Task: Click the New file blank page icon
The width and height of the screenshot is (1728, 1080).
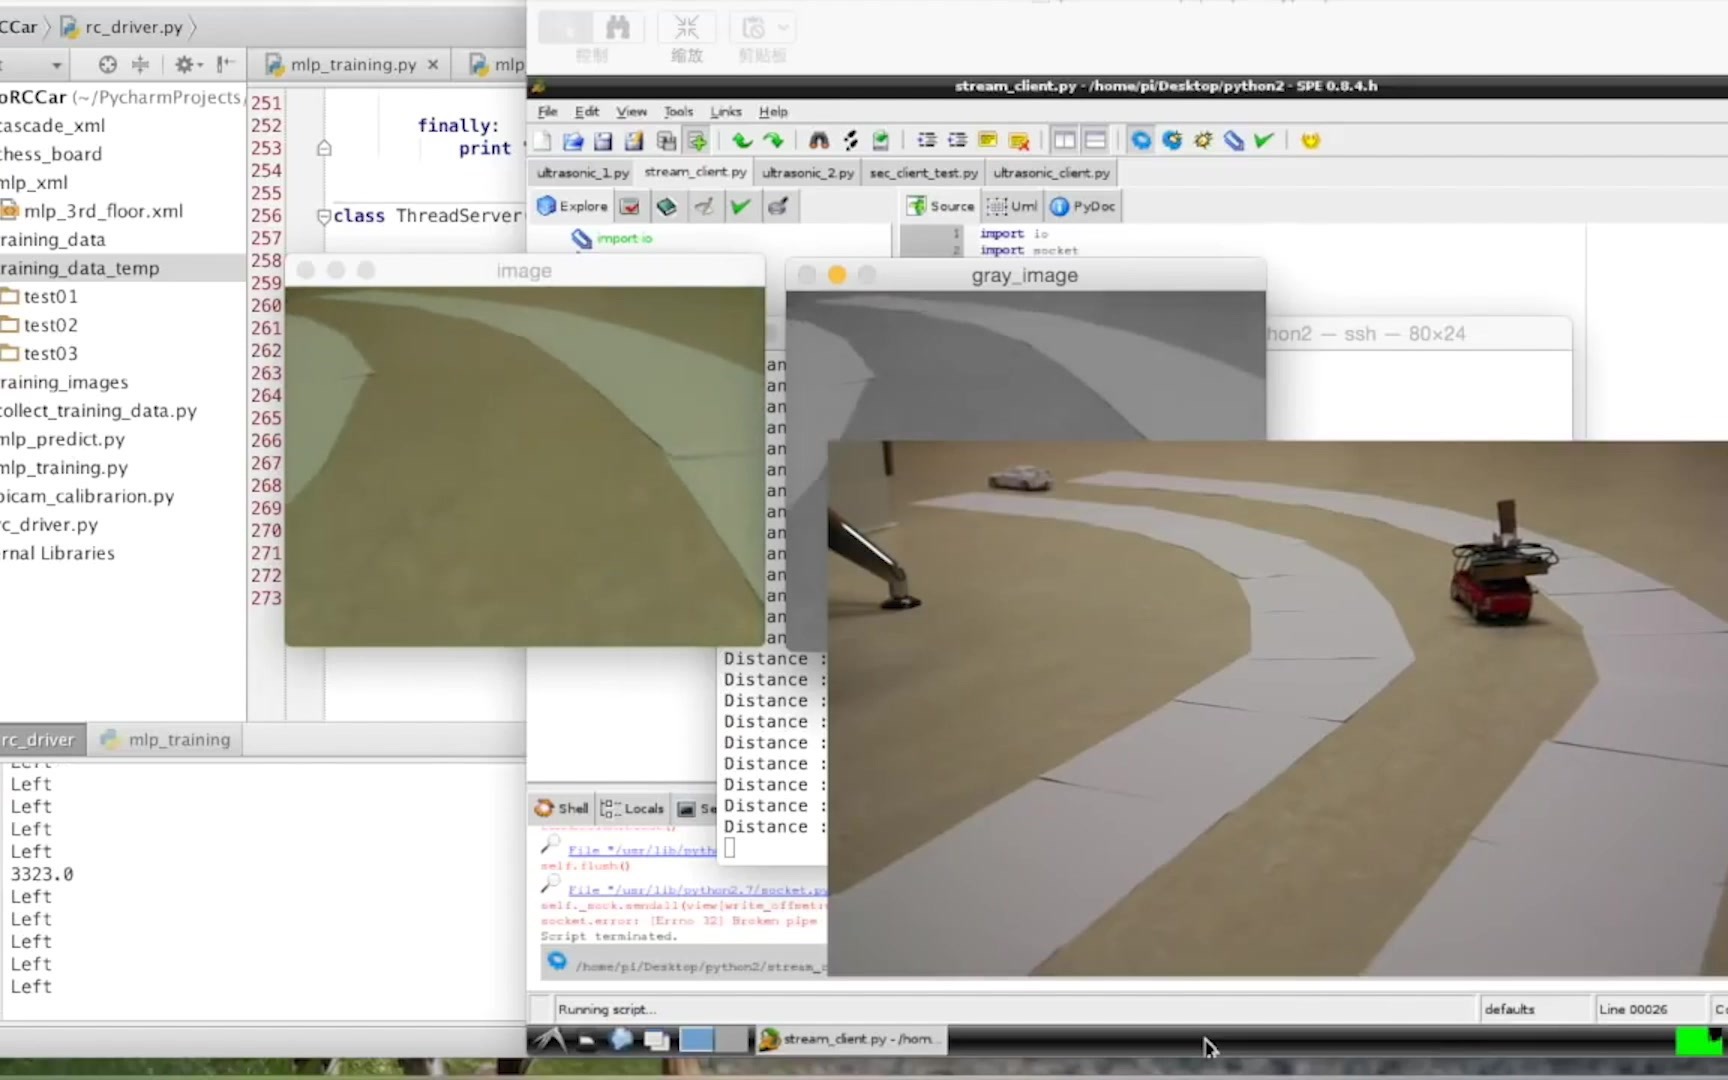Action: (543, 141)
